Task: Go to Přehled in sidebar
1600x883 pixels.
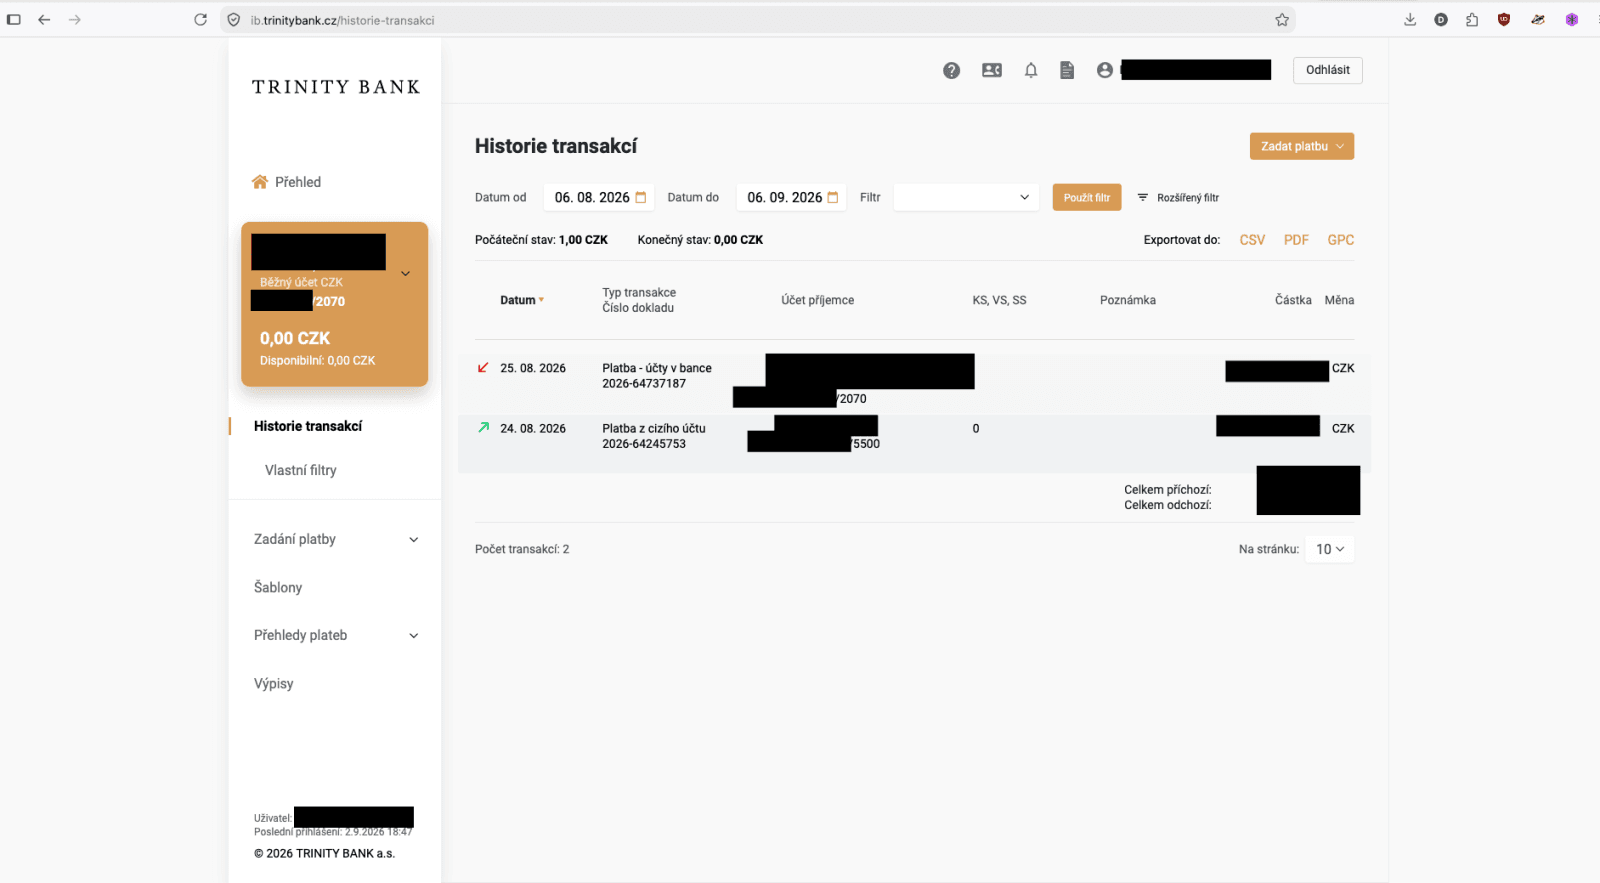Action: tap(298, 182)
